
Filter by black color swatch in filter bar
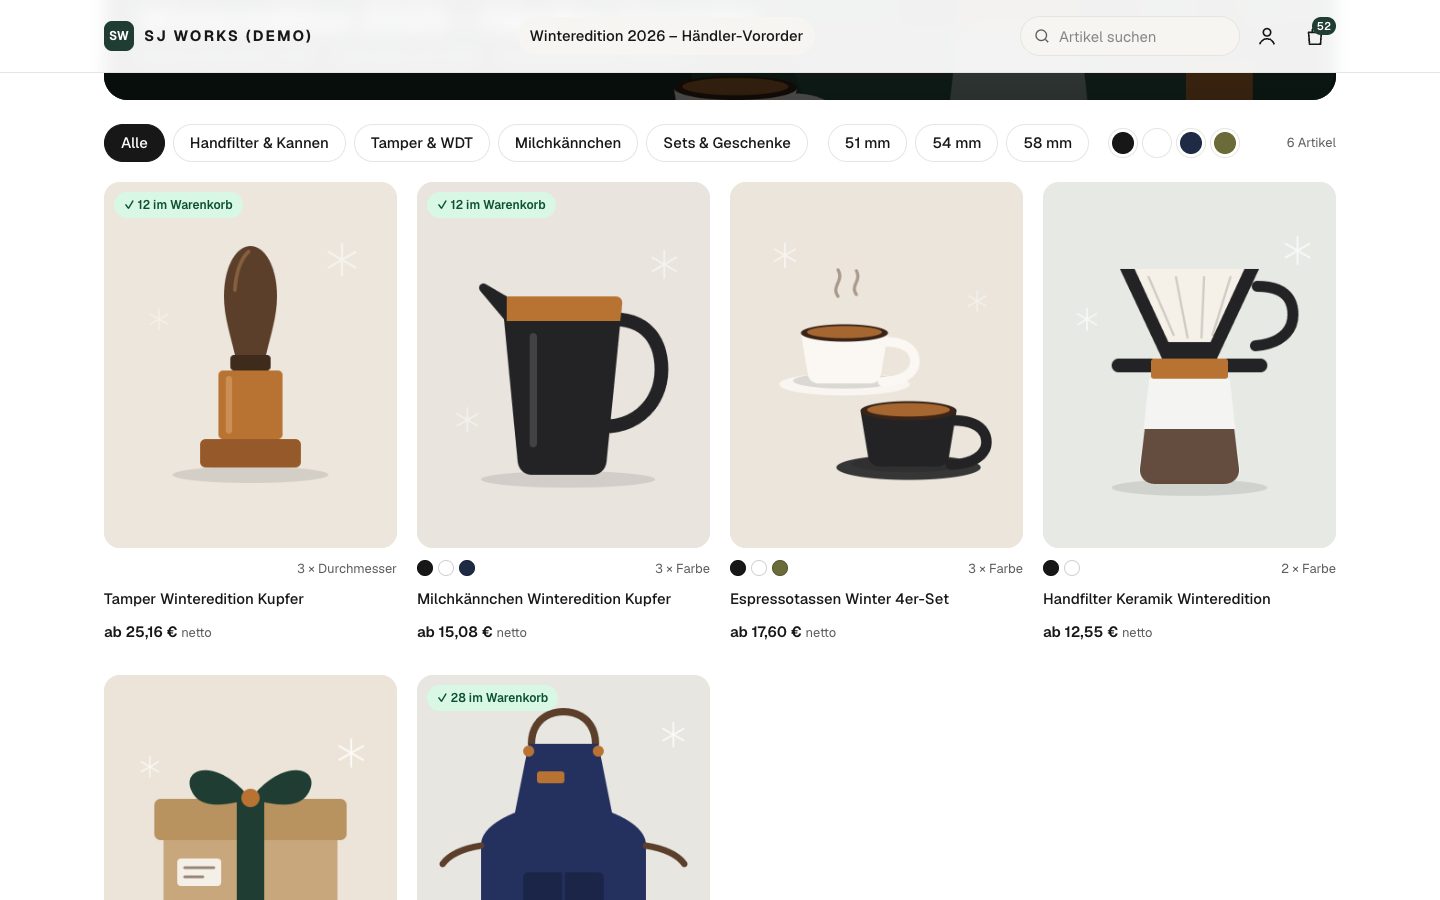click(1123, 143)
